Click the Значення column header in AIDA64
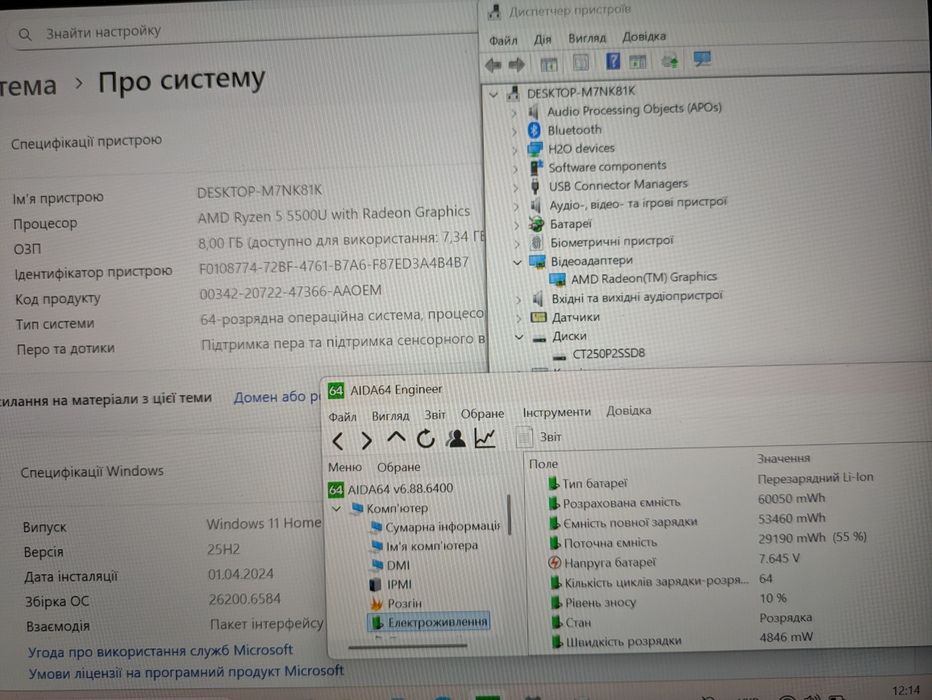The image size is (932, 700). [x=783, y=459]
